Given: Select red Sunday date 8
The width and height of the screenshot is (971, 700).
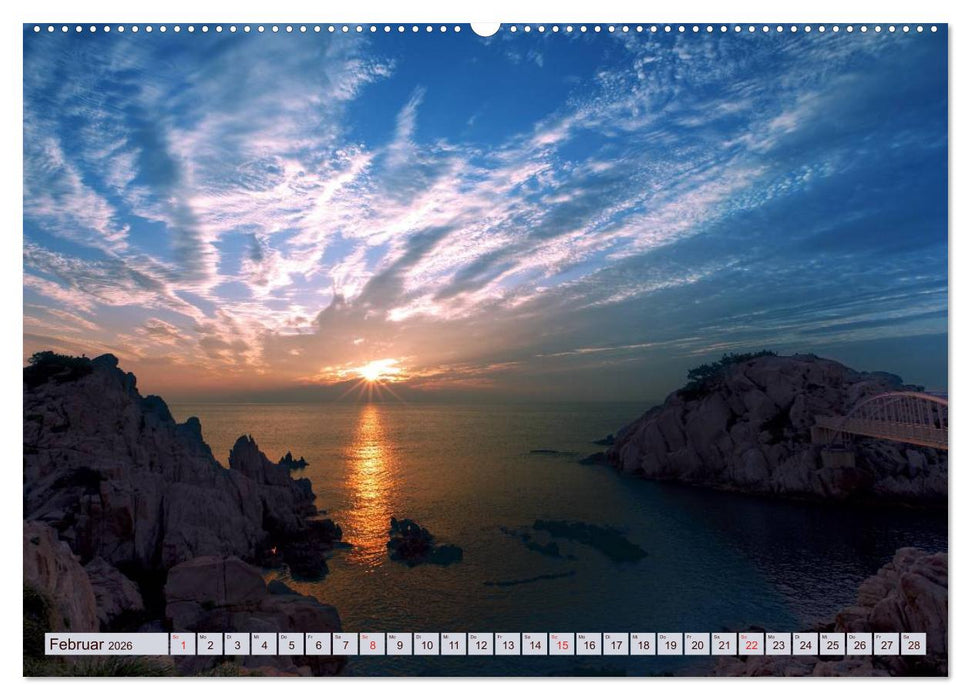Looking at the screenshot, I should [372, 645].
